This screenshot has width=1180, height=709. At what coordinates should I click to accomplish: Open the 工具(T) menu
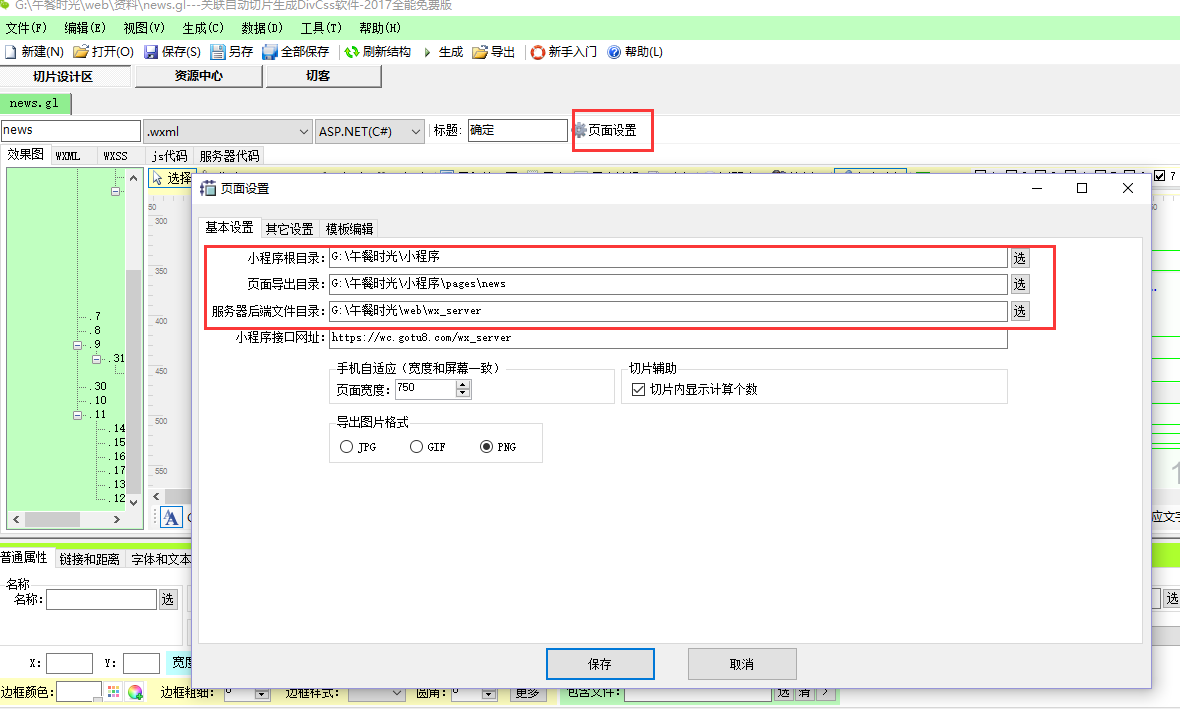tap(321, 28)
